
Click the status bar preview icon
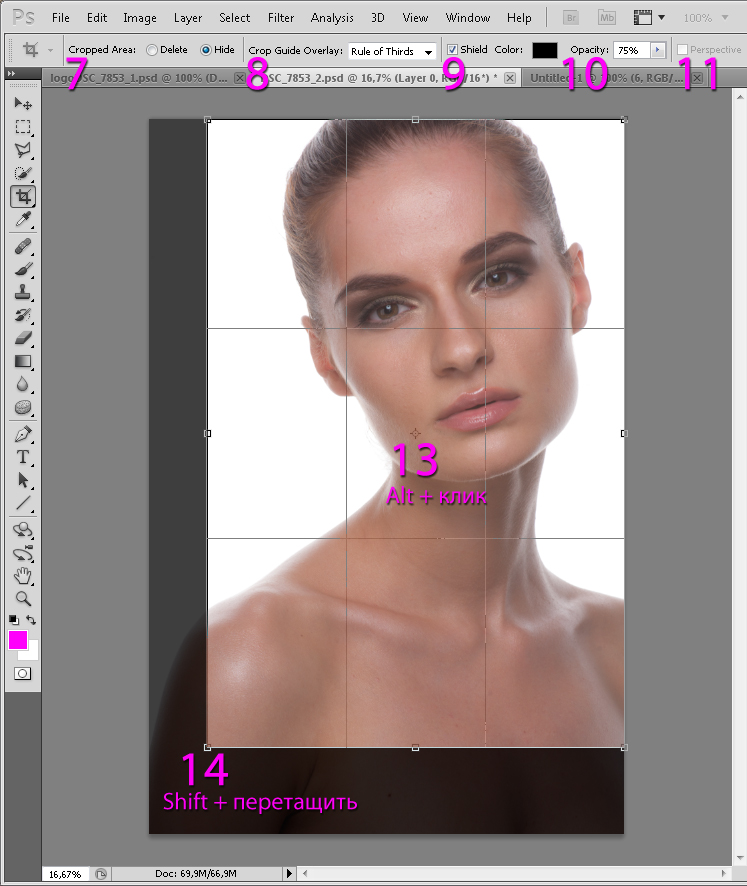click(101, 874)
